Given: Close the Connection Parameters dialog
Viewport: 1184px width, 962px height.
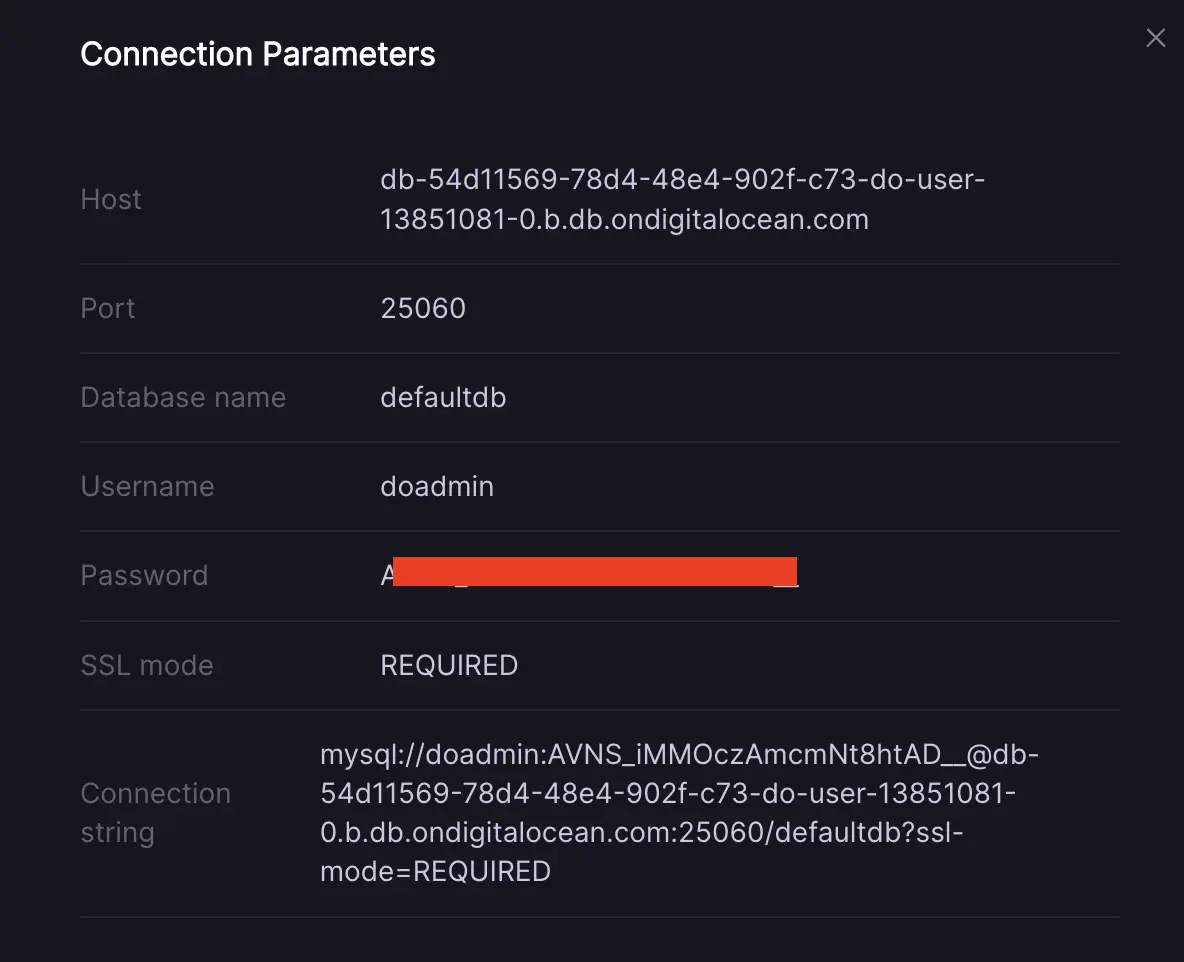Looking at the screenshot, I should click(x=1155, y=38).
